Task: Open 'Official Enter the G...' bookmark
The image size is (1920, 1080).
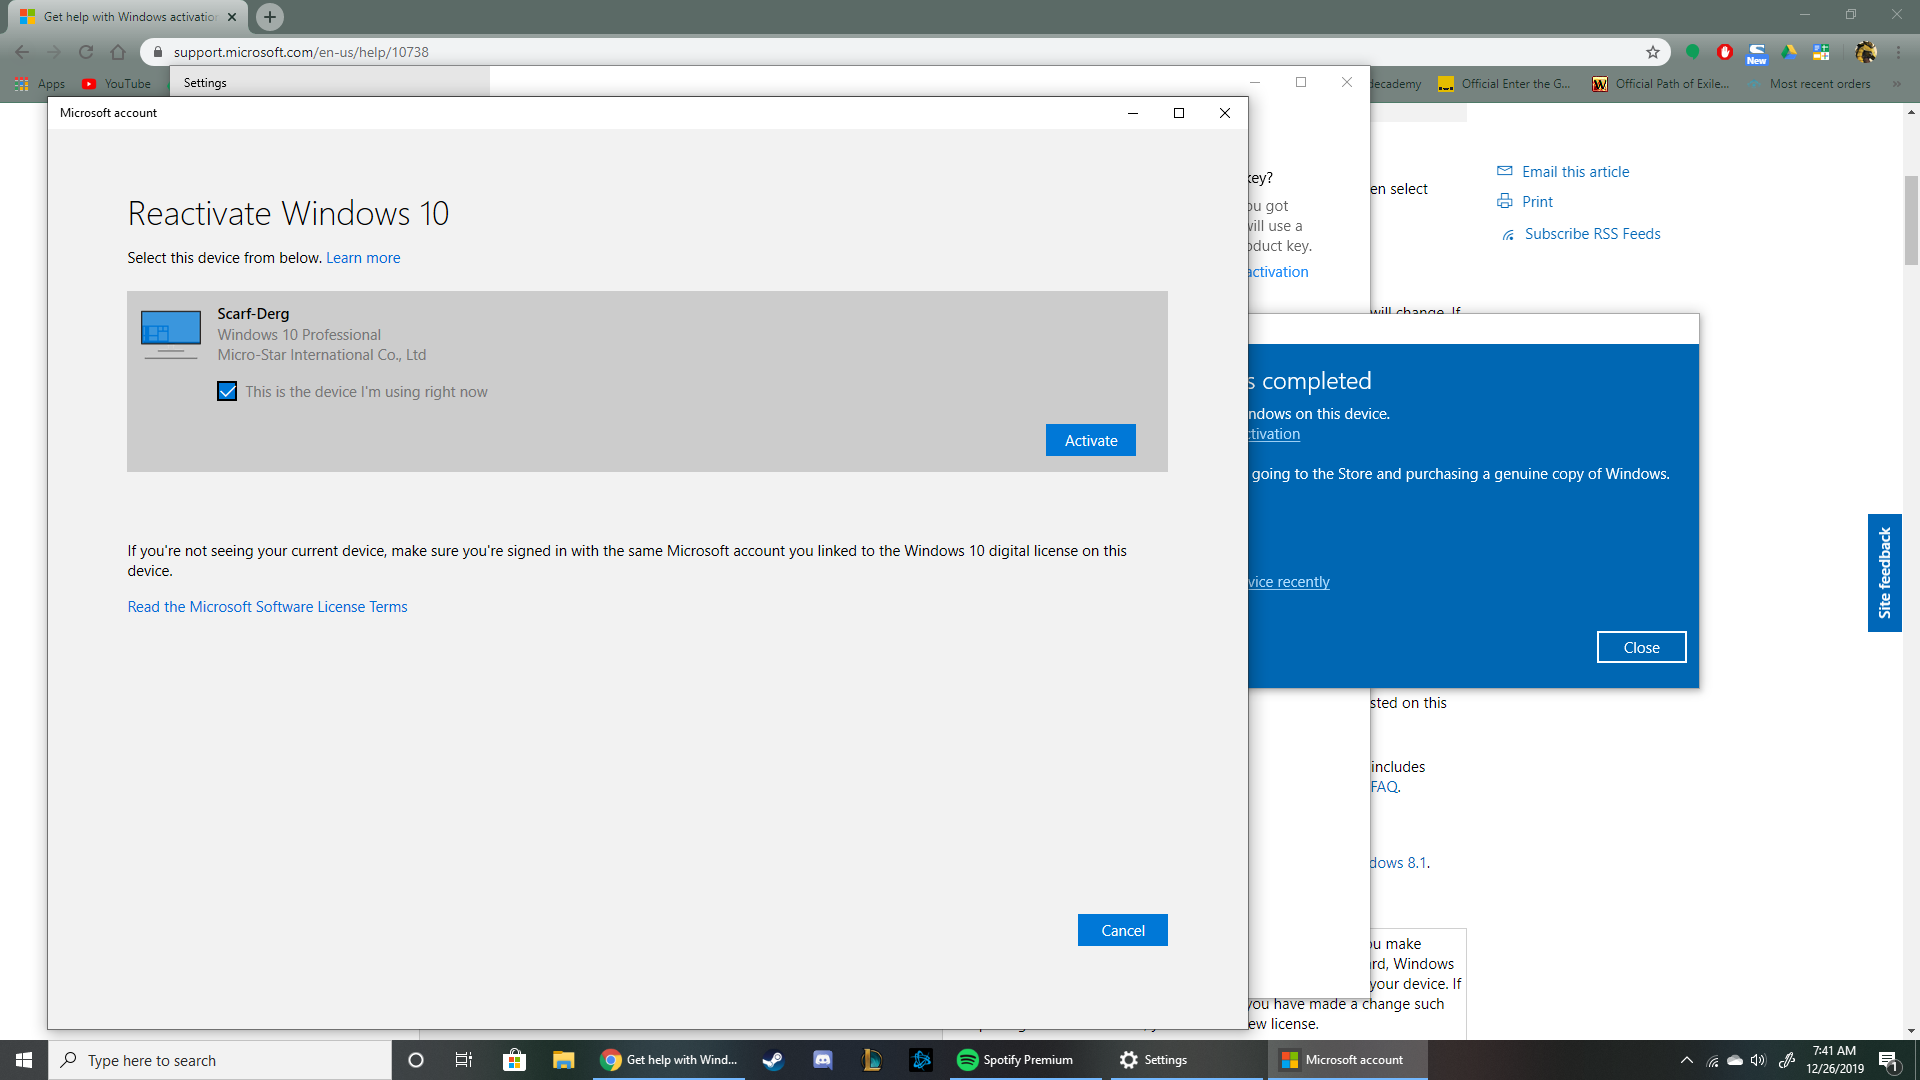Action: point(1504,84)
